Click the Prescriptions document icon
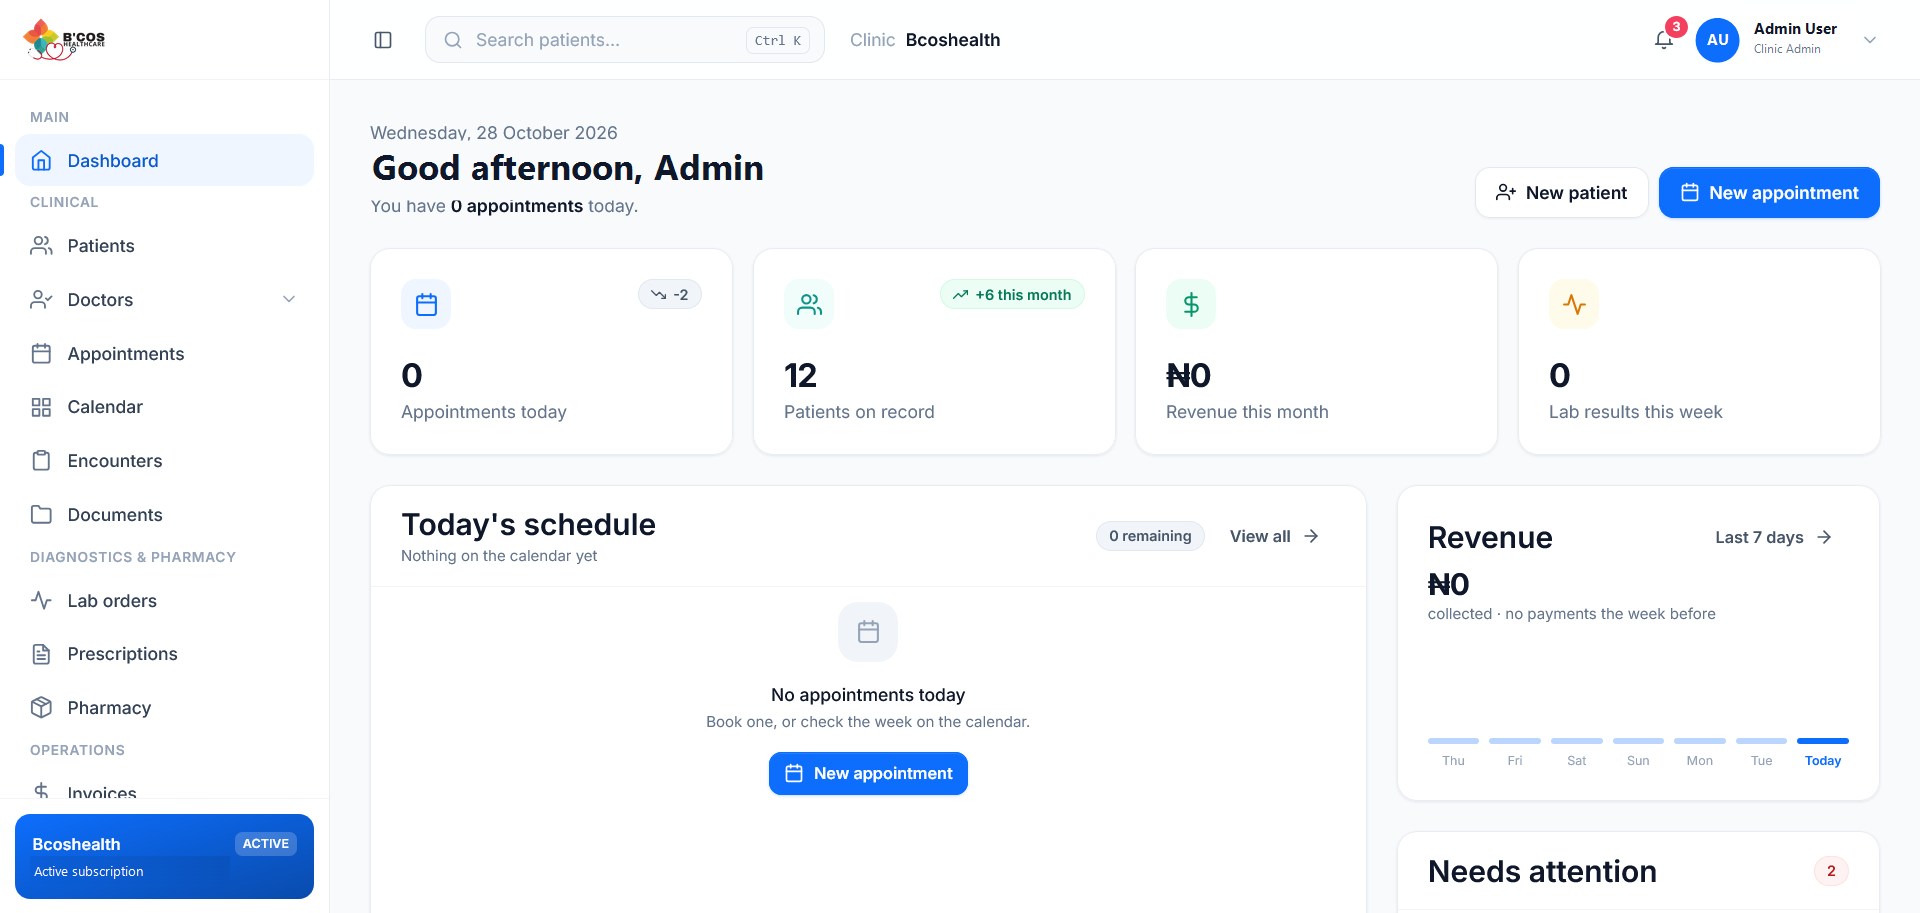Screen dimensions: 1920x913 [x=41, y=654]
